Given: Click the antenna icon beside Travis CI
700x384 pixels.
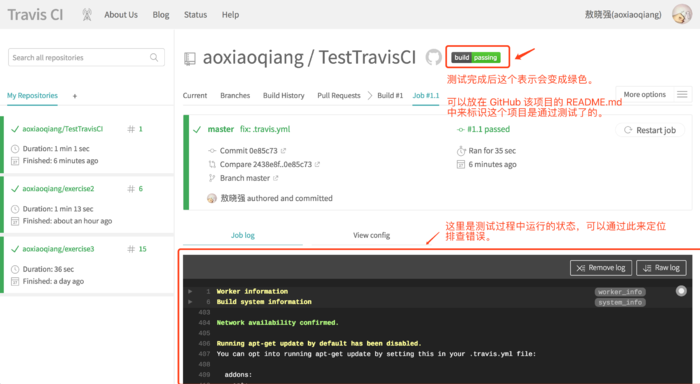Looking at the screenshot, I should pos(87,15).
